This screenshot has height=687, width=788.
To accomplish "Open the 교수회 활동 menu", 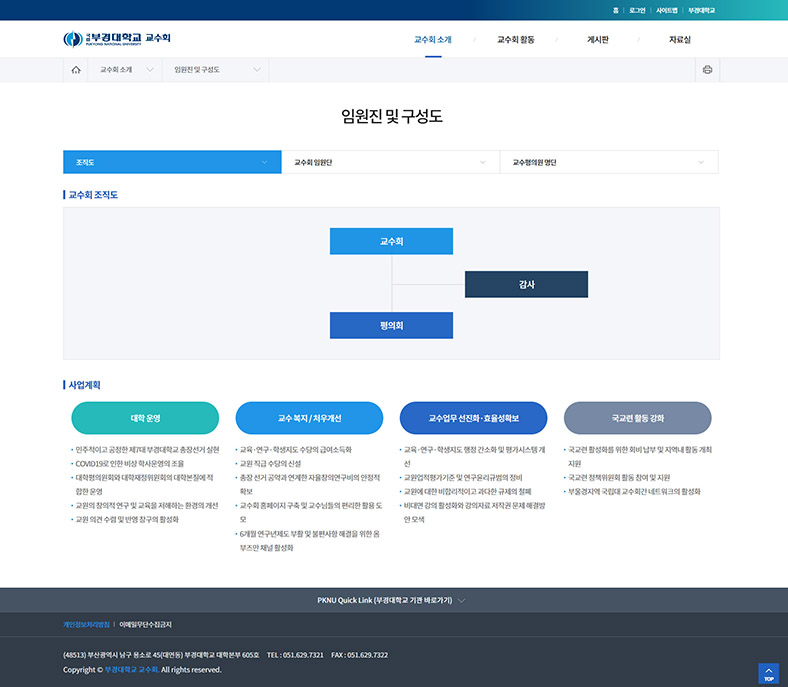I will pyautogui.click(x=515, y=40).
